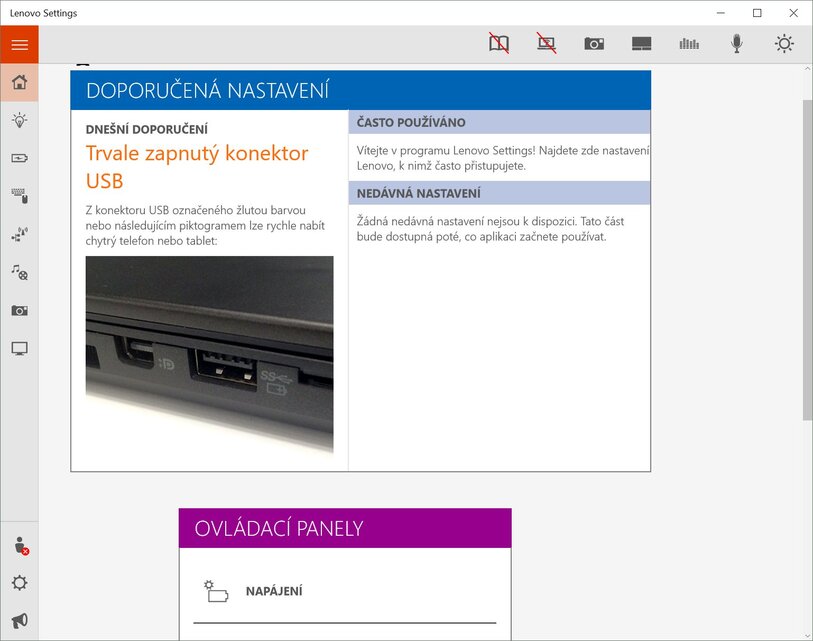Viewport: 813px width, 641px height.
Task: Select the camera icon in the left sidebar
Action: tap(19, 310)
